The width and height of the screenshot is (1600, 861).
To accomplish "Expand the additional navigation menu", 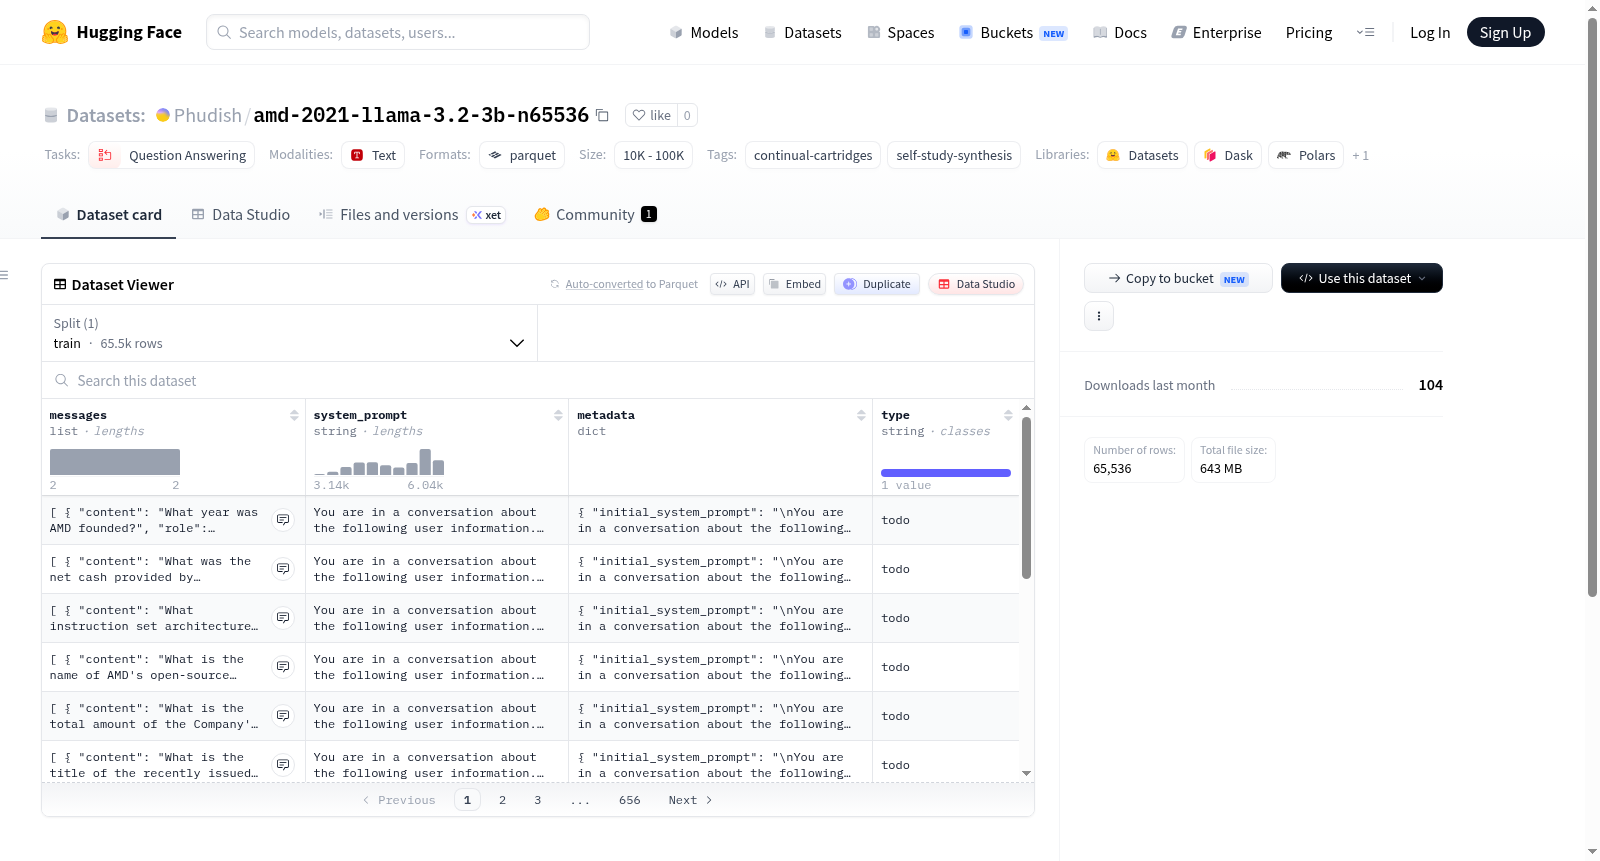I will [1365, 32].
